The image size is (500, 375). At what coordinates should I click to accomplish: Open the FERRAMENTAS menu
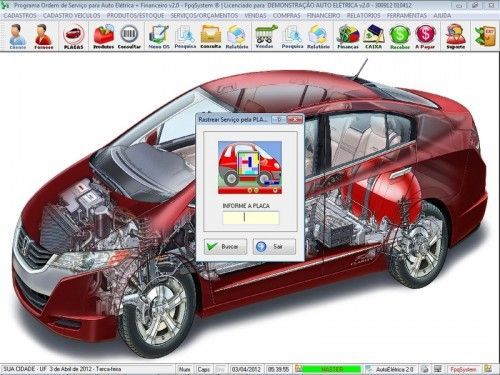407,16
